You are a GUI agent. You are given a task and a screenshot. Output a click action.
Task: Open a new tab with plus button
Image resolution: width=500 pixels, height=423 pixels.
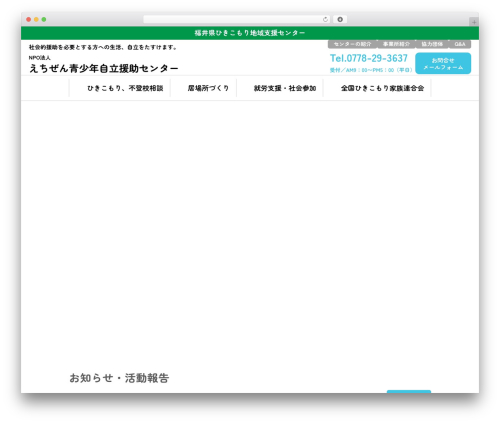click(474, 22)
